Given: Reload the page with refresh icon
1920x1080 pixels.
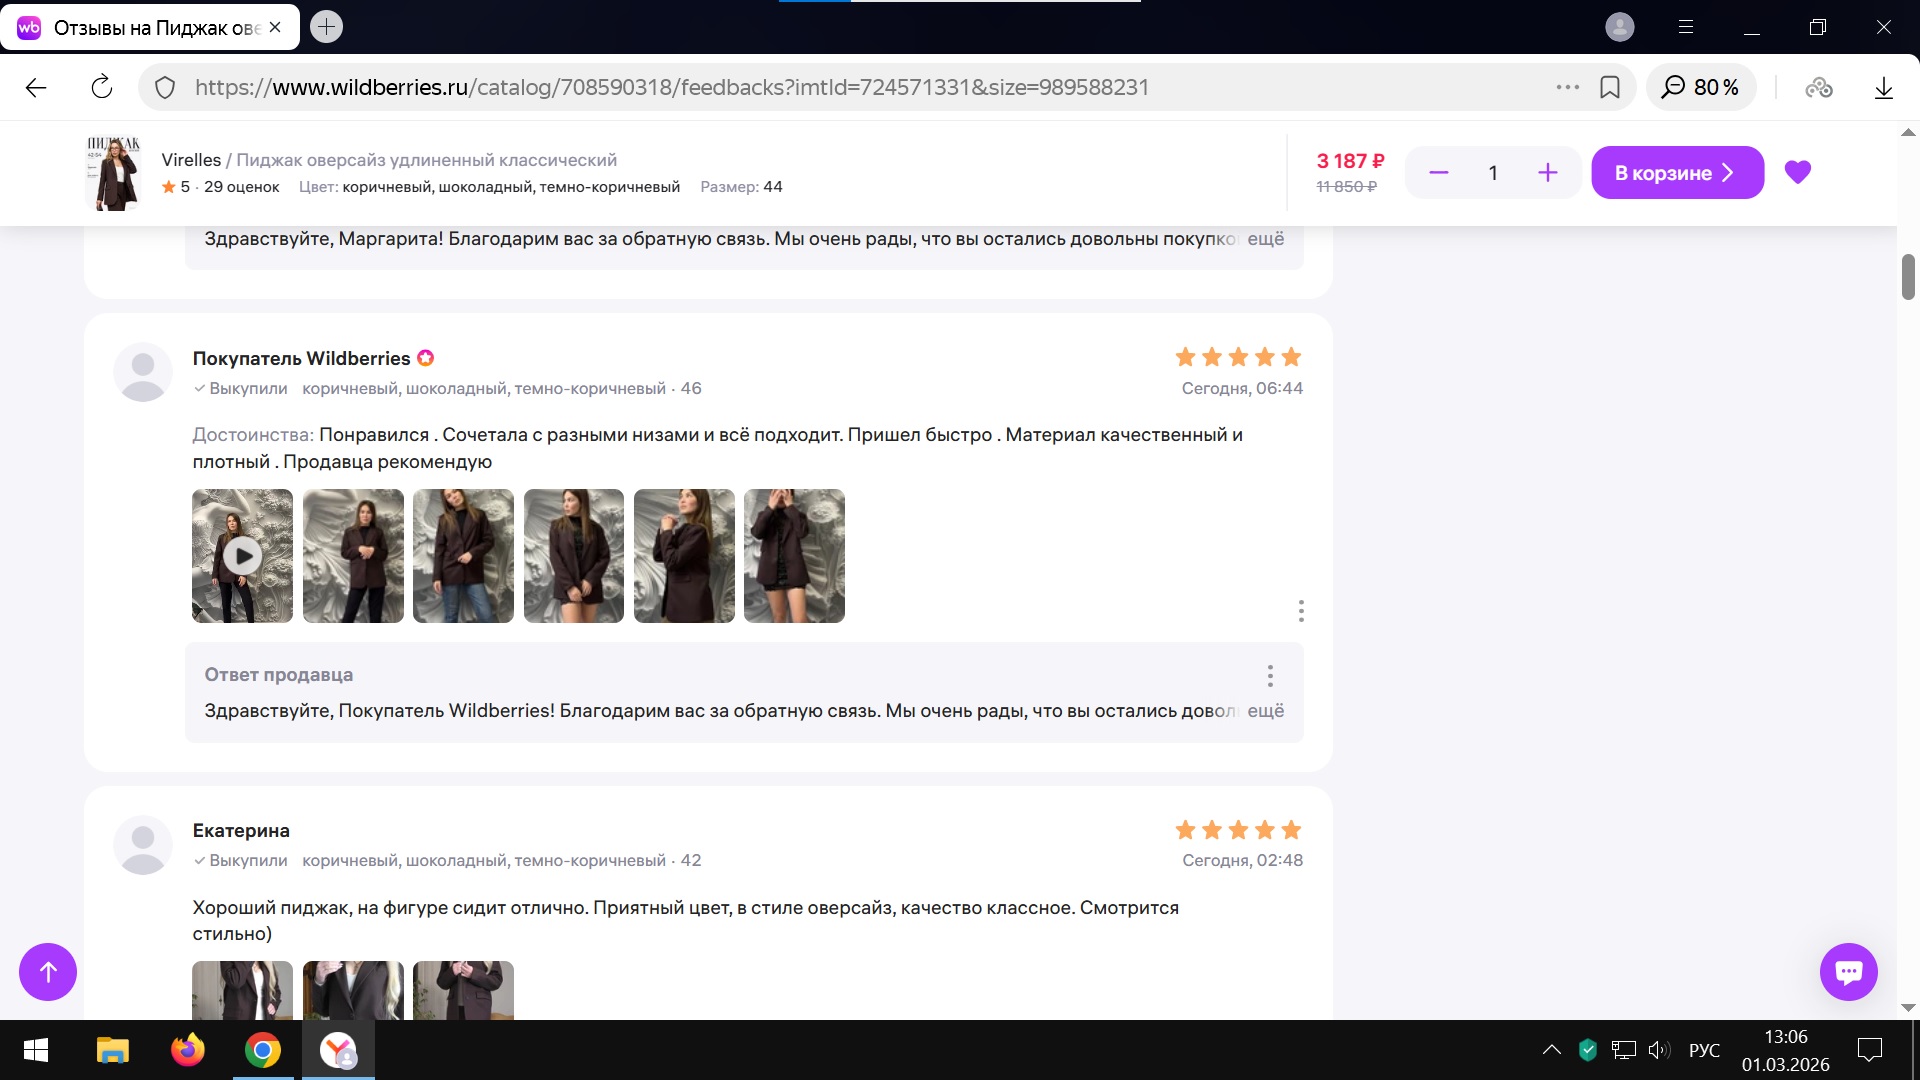Looking at the screenshot, I should pyautogui.click(x=102, y=88).
